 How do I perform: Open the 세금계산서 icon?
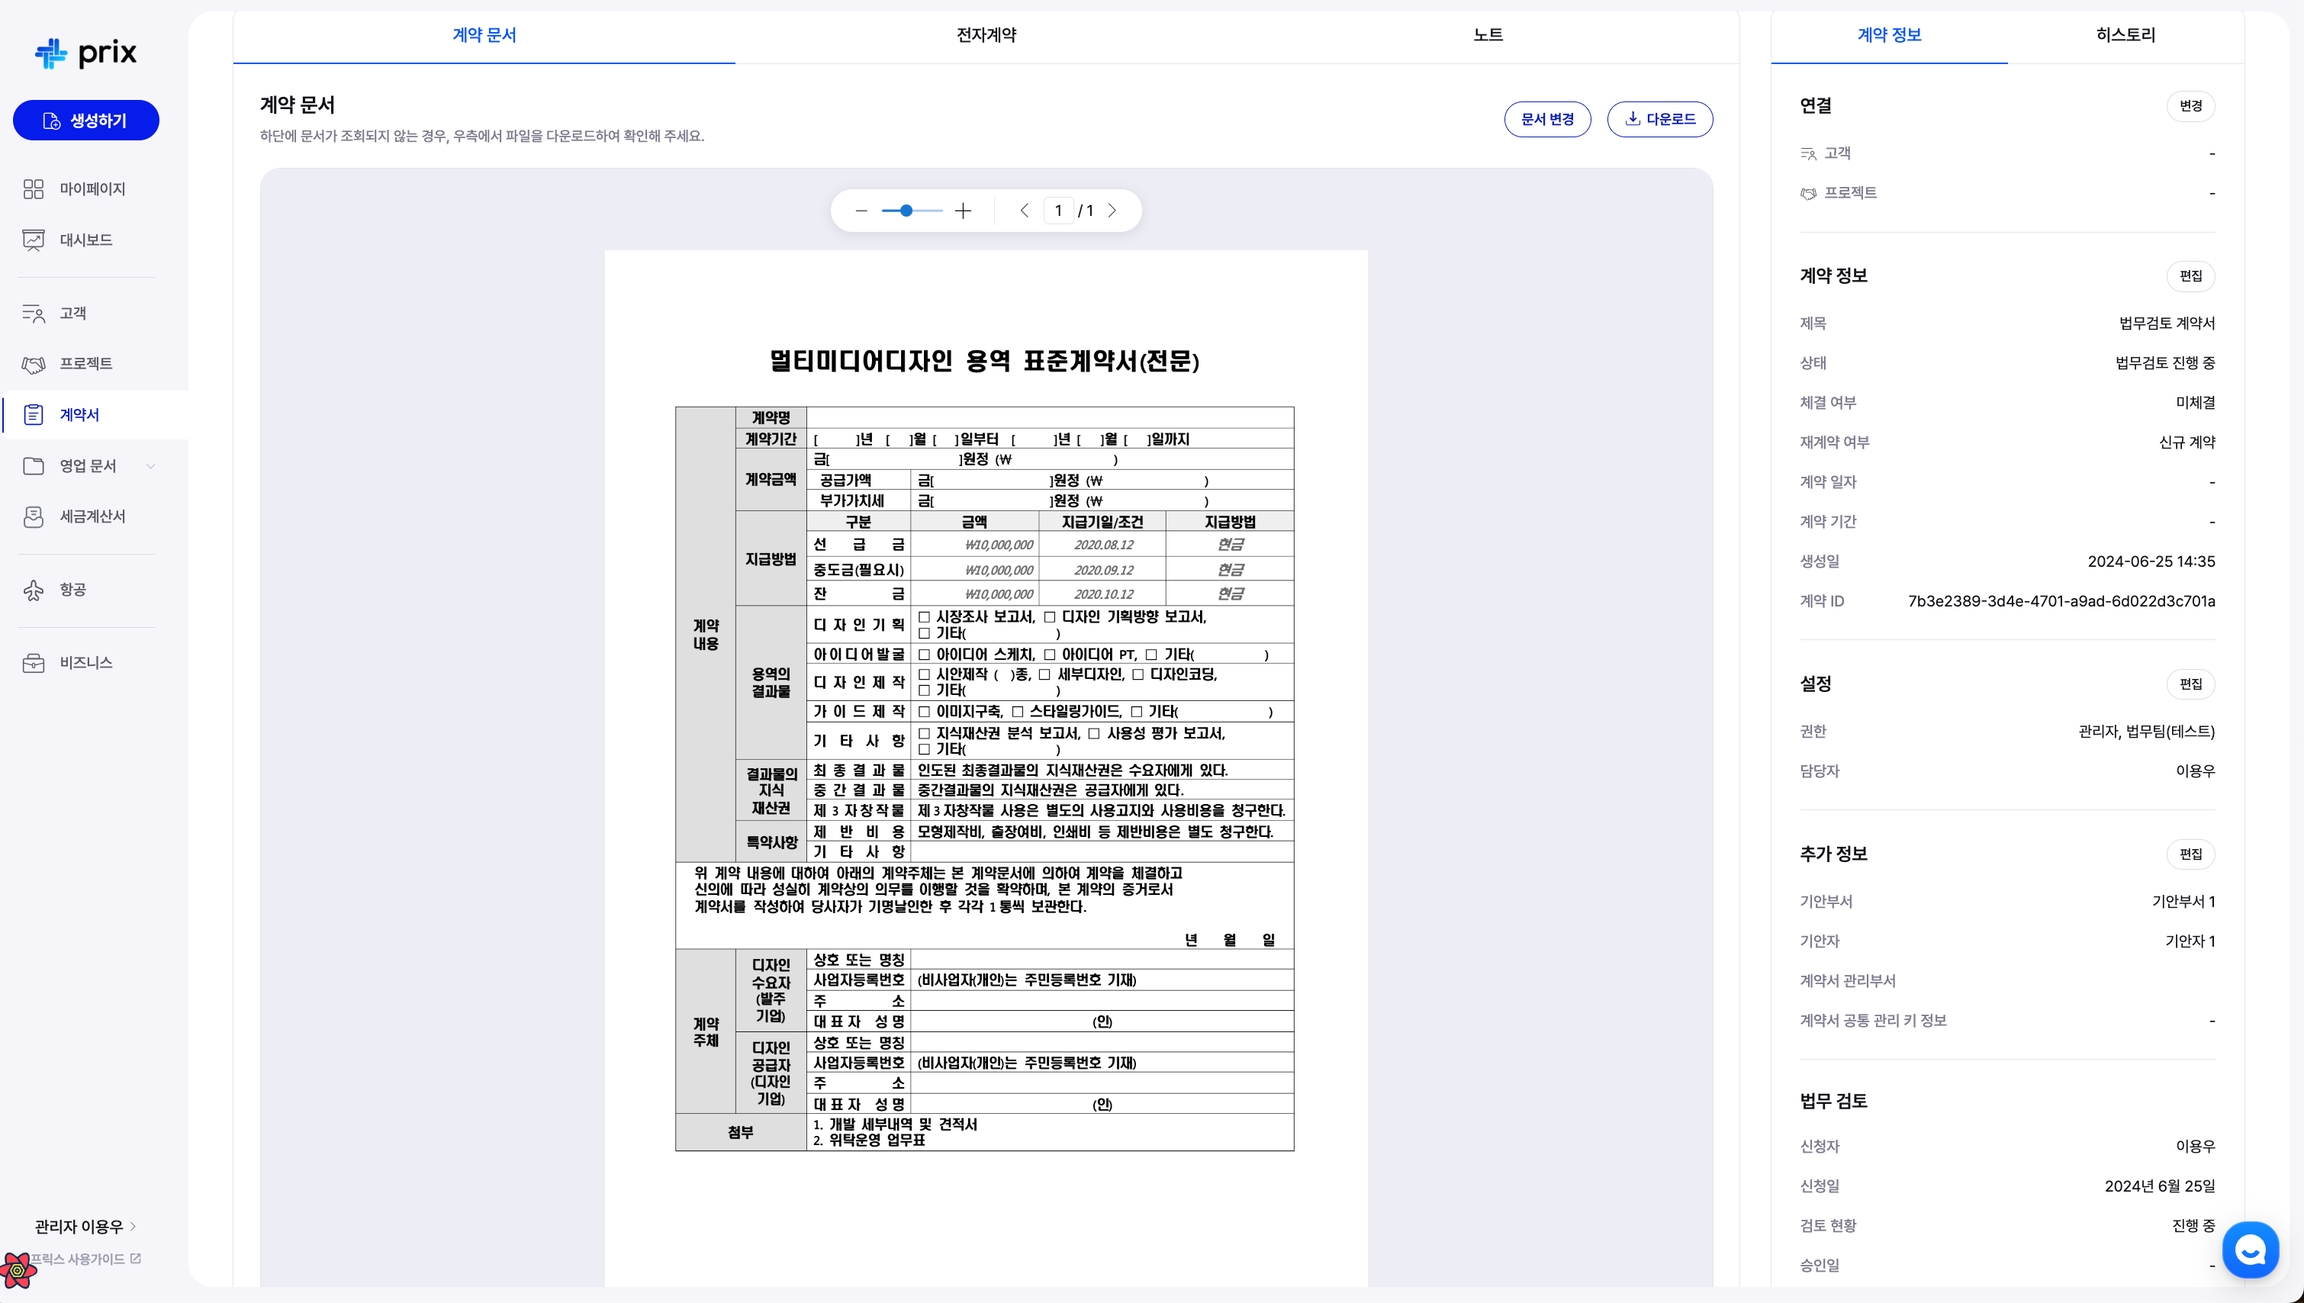click(x=33, y=517)
